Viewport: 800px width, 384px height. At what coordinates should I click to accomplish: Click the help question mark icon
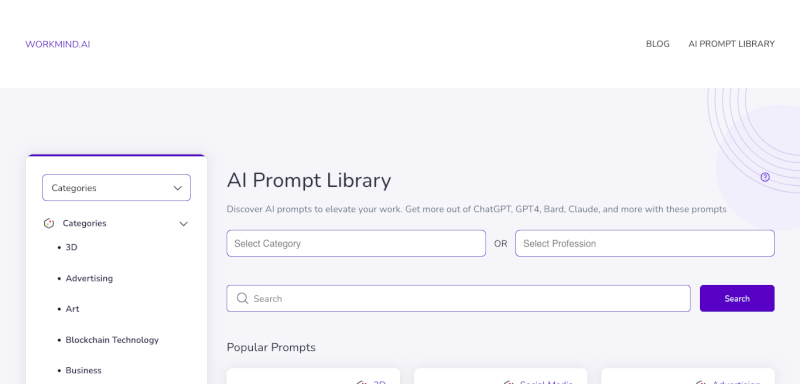[765, 177]
